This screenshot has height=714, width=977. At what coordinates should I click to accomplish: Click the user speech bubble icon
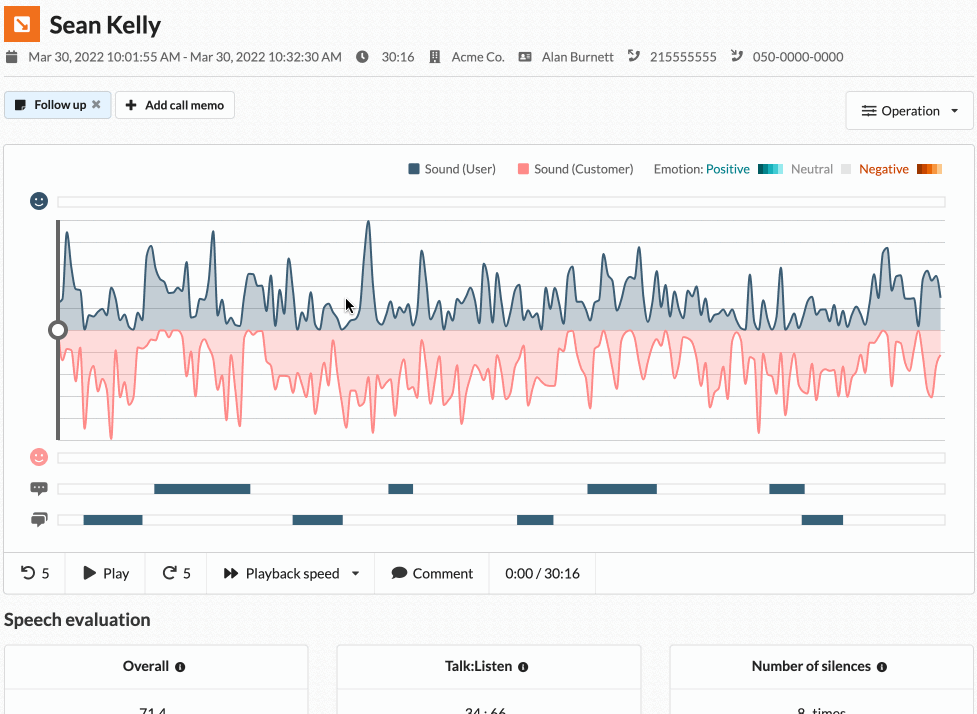[x=39, y=489]
